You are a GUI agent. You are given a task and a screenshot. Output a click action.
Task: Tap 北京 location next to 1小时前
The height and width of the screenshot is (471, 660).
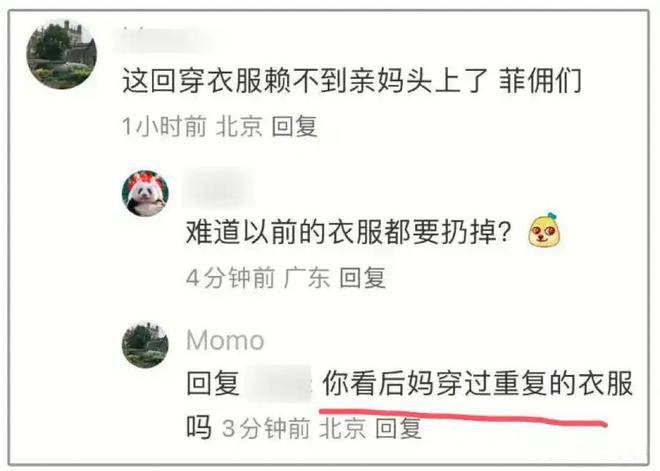tap(240, 126)
